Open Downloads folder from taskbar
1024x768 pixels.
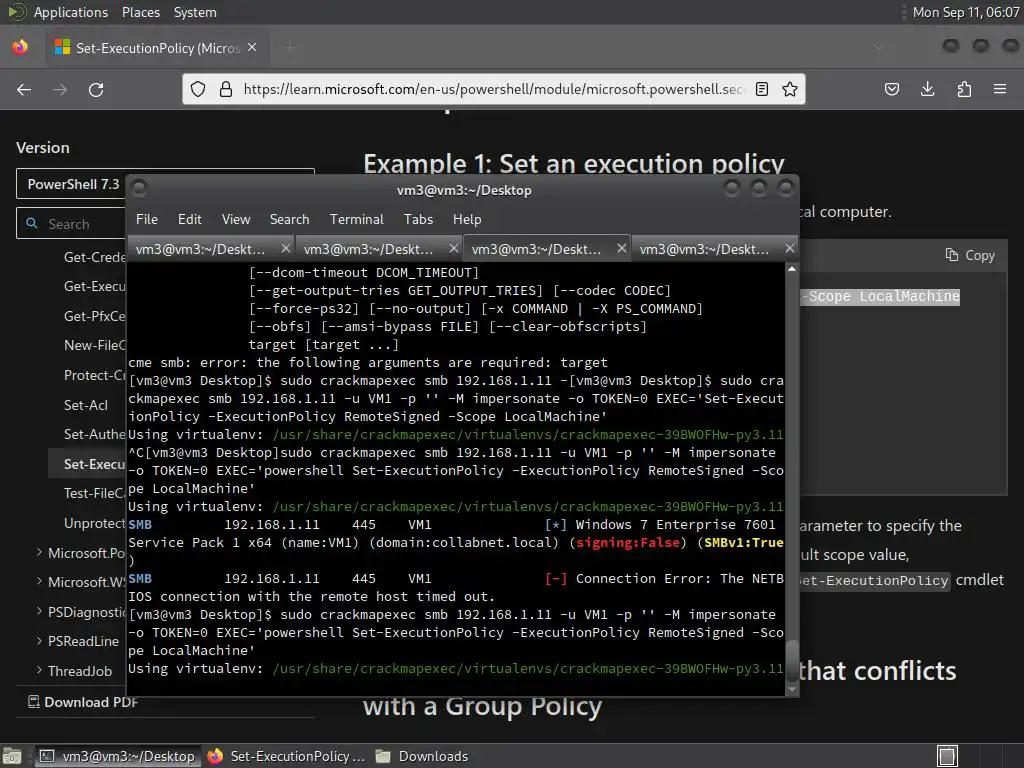tap(422, 756)
